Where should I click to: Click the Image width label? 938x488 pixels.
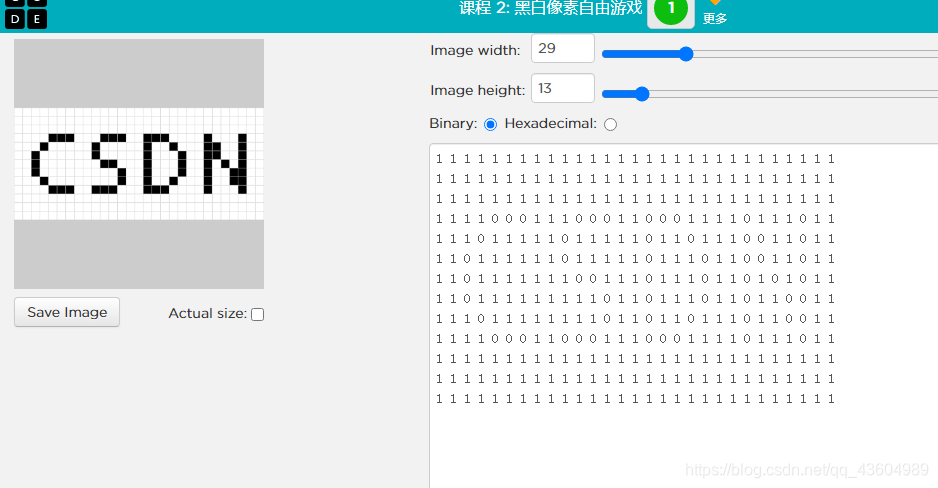476,50
